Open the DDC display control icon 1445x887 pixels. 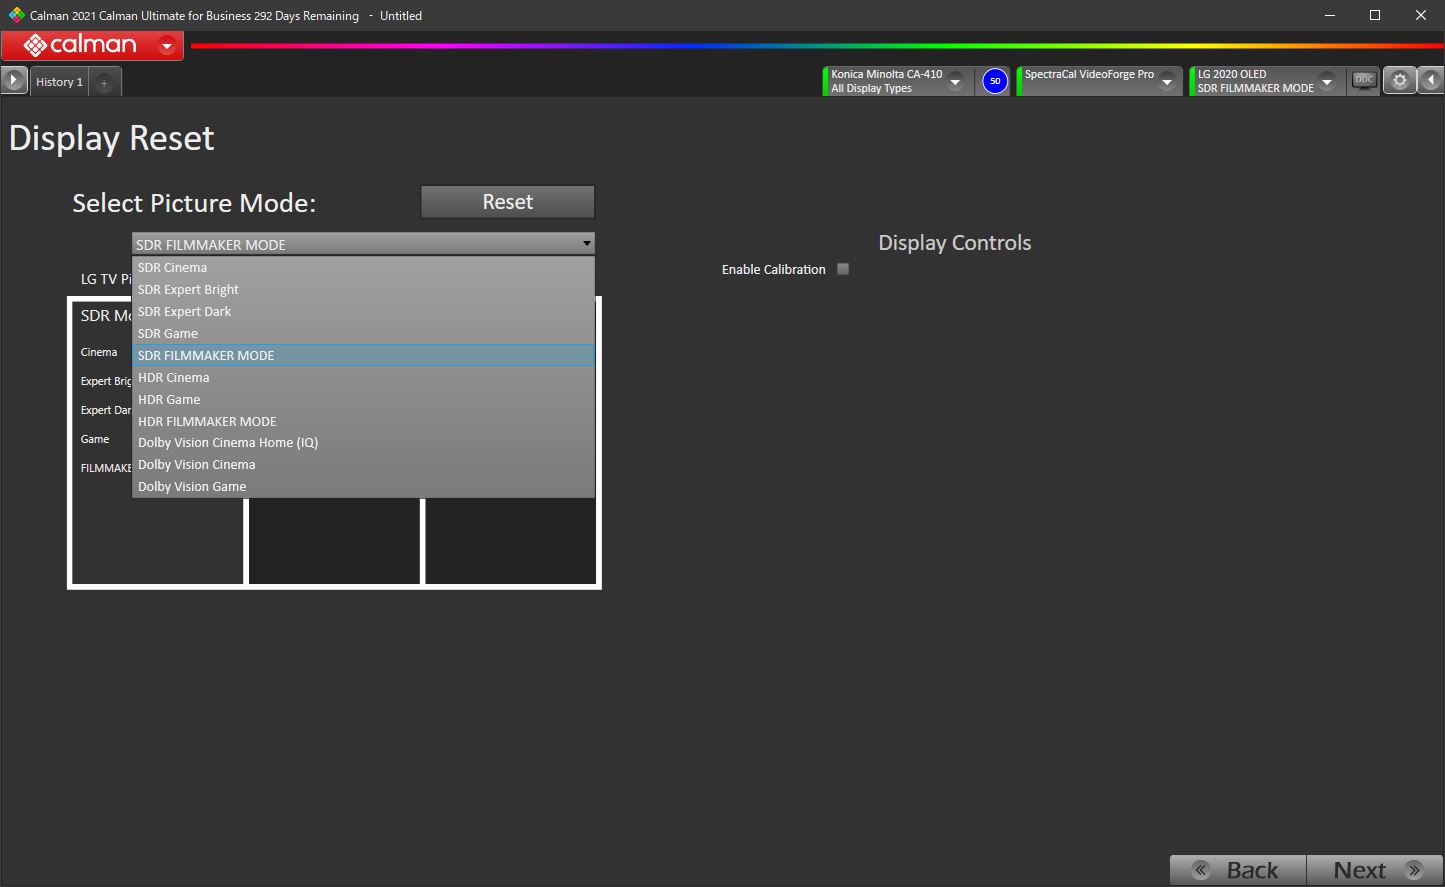[1364, 81]
